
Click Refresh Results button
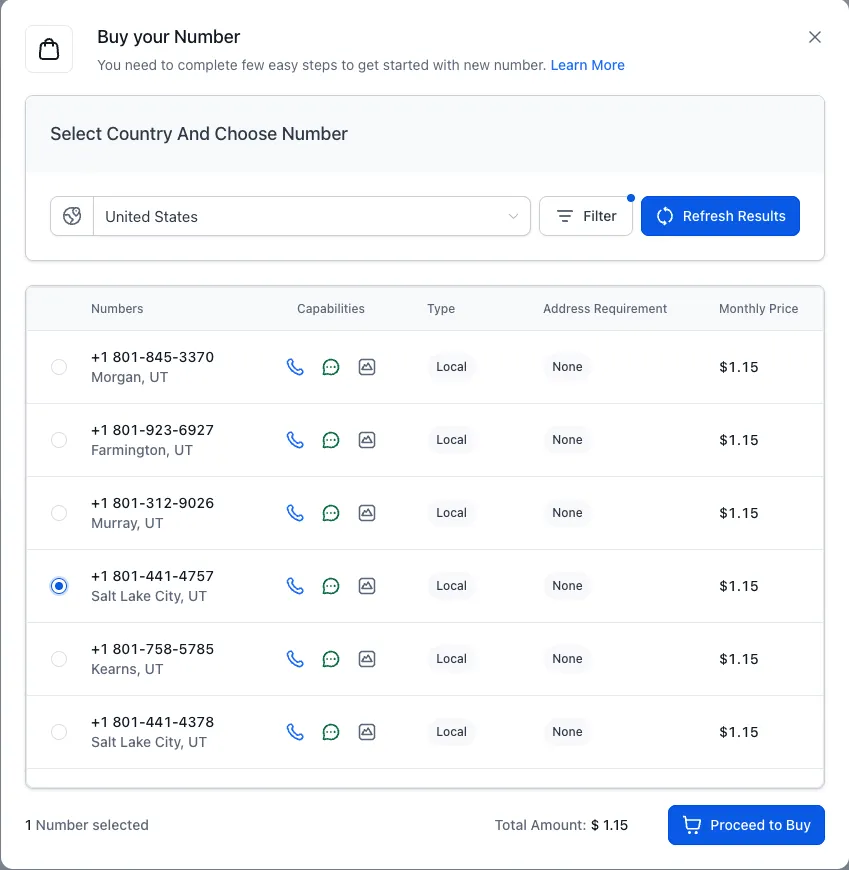tap(720, 216)
